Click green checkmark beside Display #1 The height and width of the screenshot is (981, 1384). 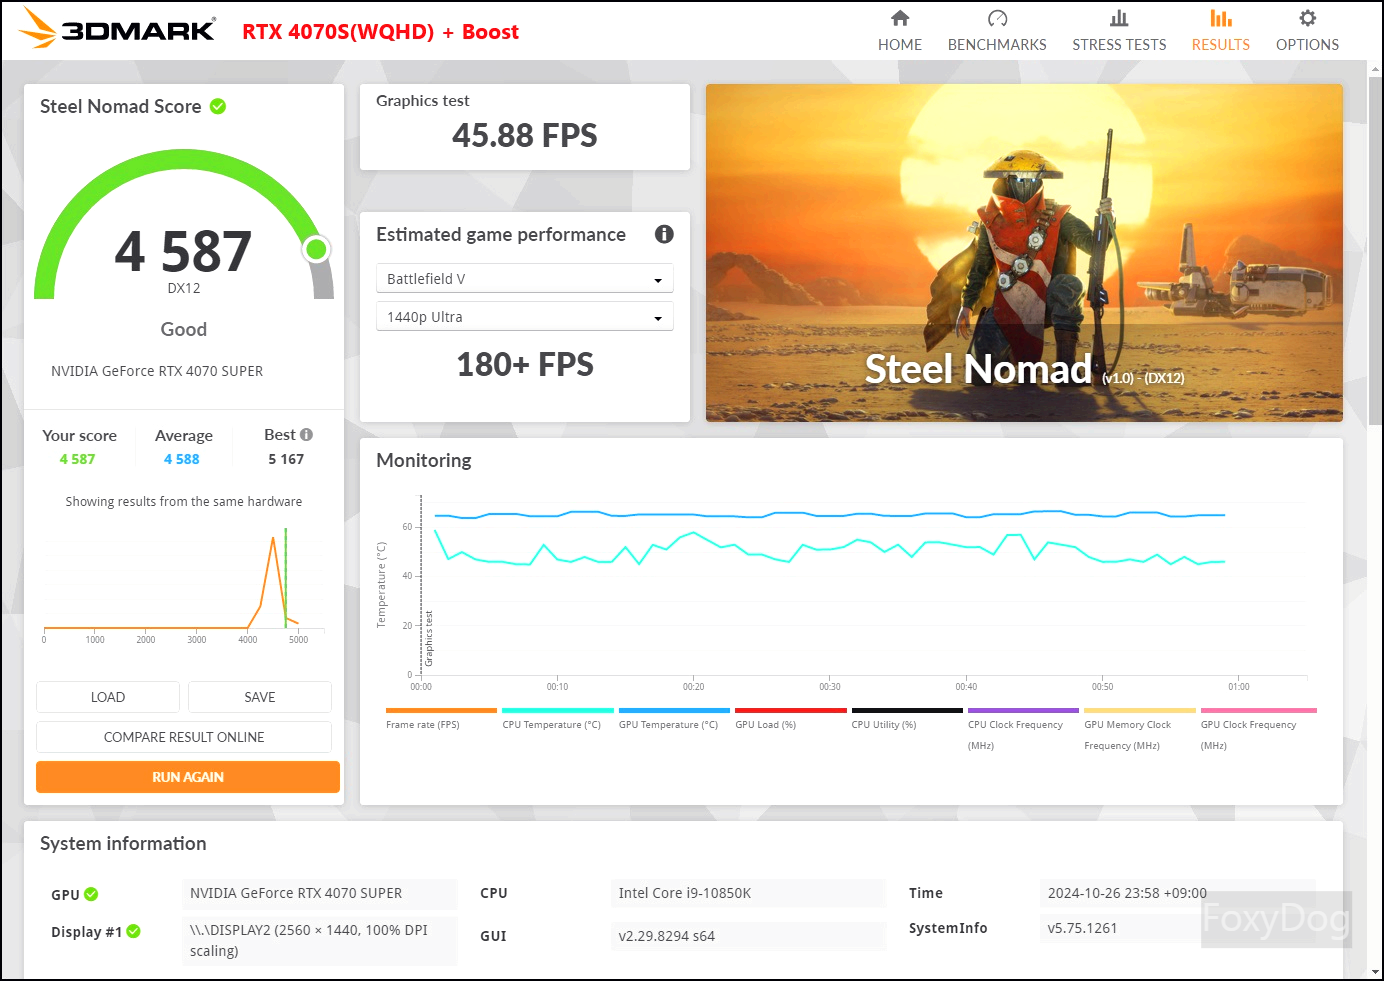134,931
